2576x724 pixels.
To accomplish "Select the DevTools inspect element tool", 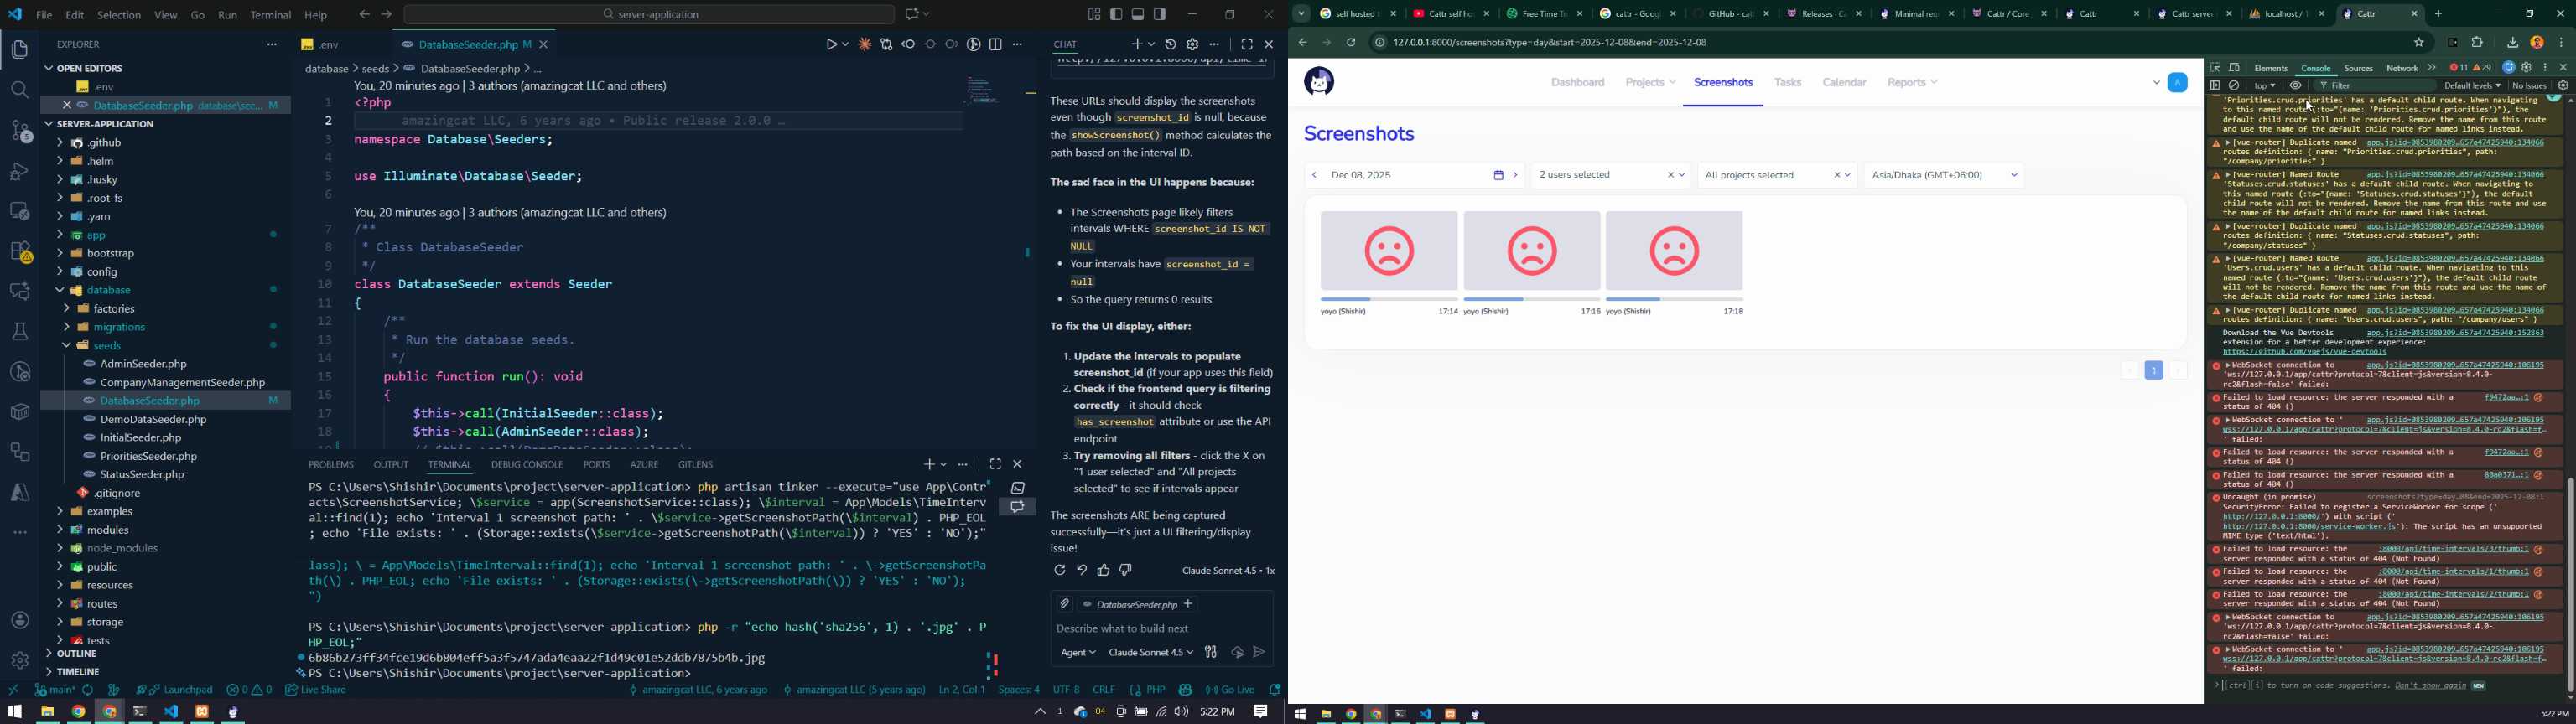I will click(x=2215, y=68).
